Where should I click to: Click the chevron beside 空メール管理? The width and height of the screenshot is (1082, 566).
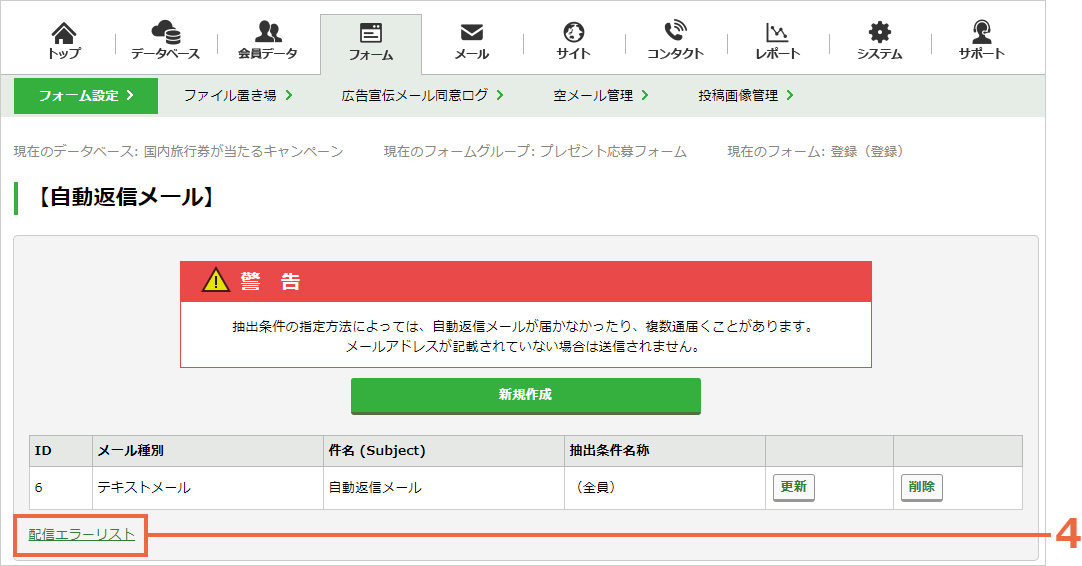(645, 95)
